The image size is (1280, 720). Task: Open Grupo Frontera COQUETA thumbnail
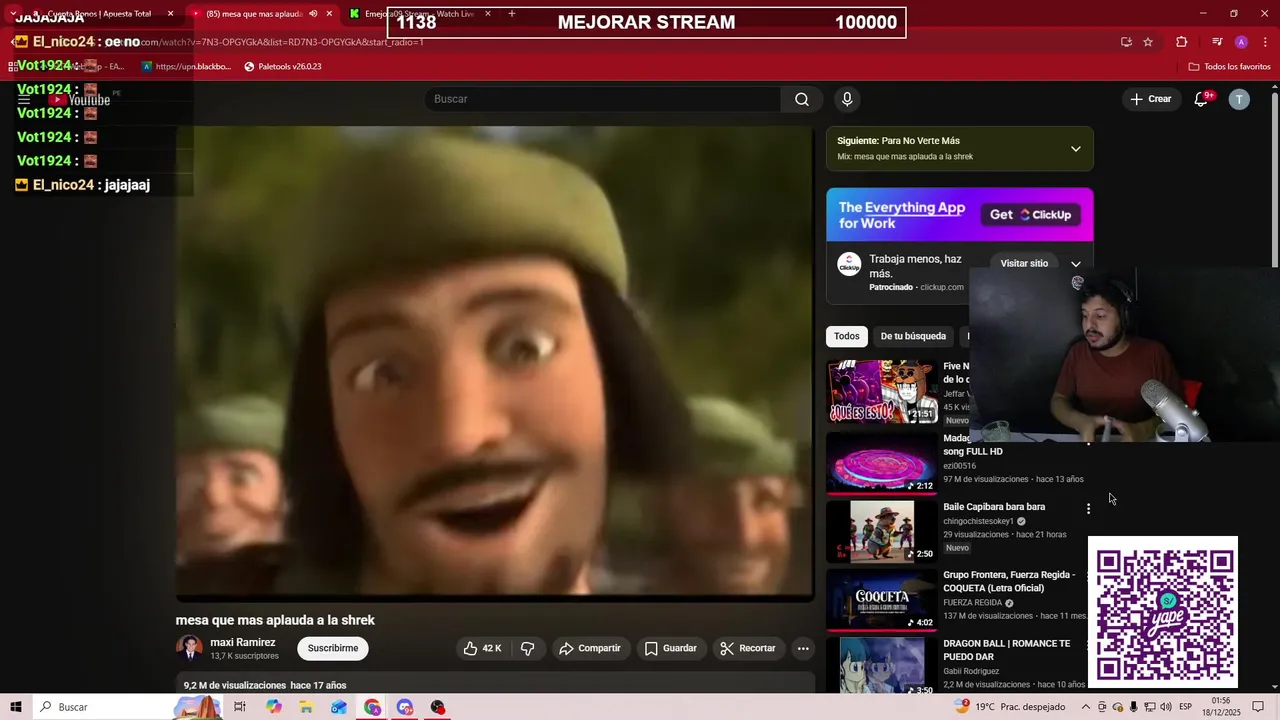pyautogui.click(x=881, y=600)
